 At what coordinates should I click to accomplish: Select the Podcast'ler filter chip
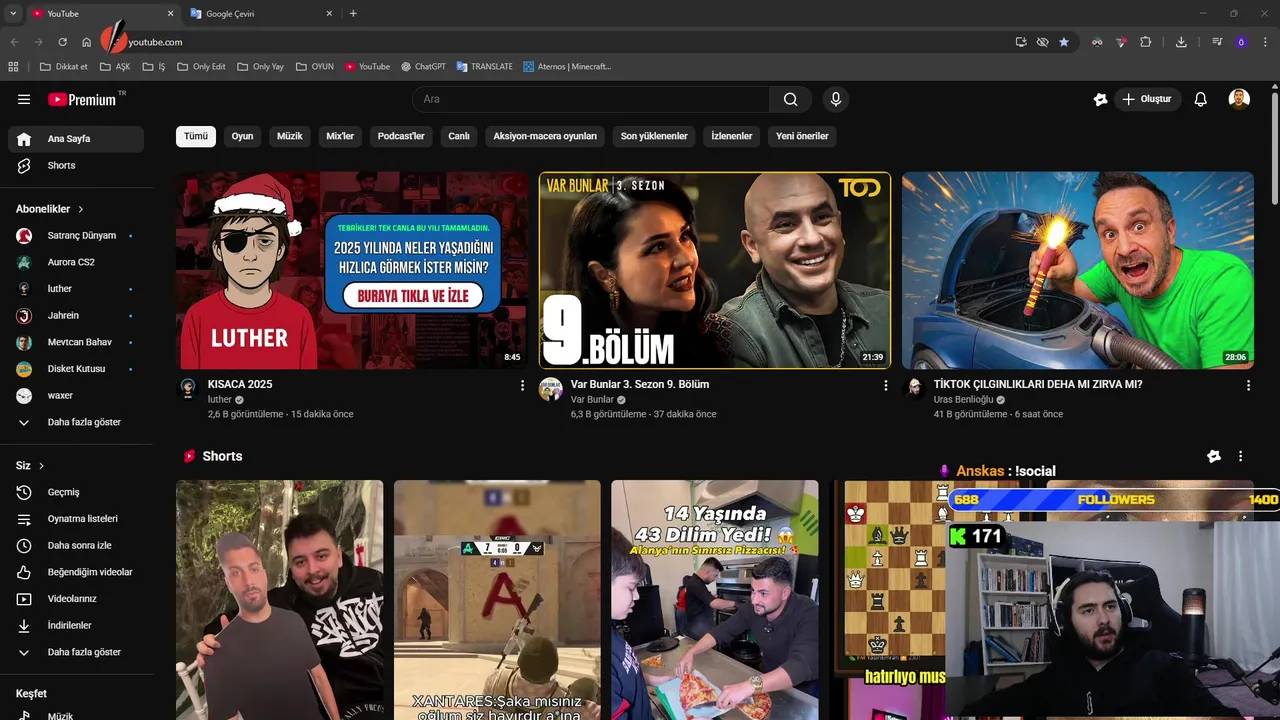click(401, 136)
